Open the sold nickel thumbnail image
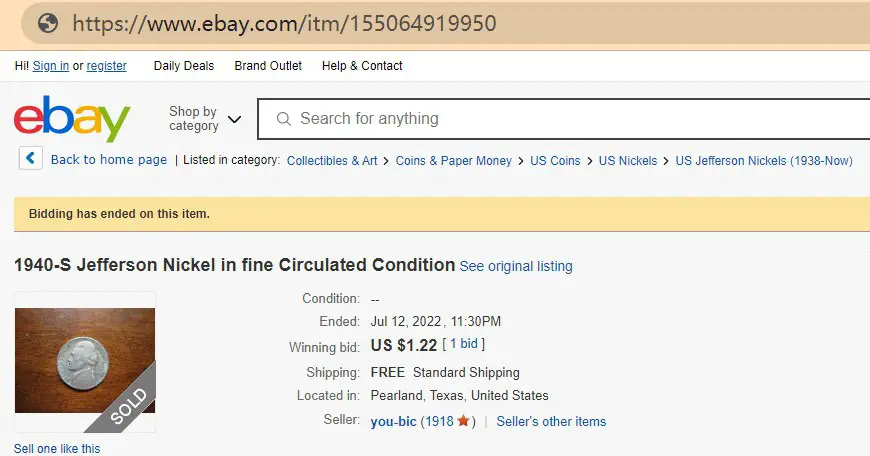Viewport: 870px width, 456px height. pos(85,361)
